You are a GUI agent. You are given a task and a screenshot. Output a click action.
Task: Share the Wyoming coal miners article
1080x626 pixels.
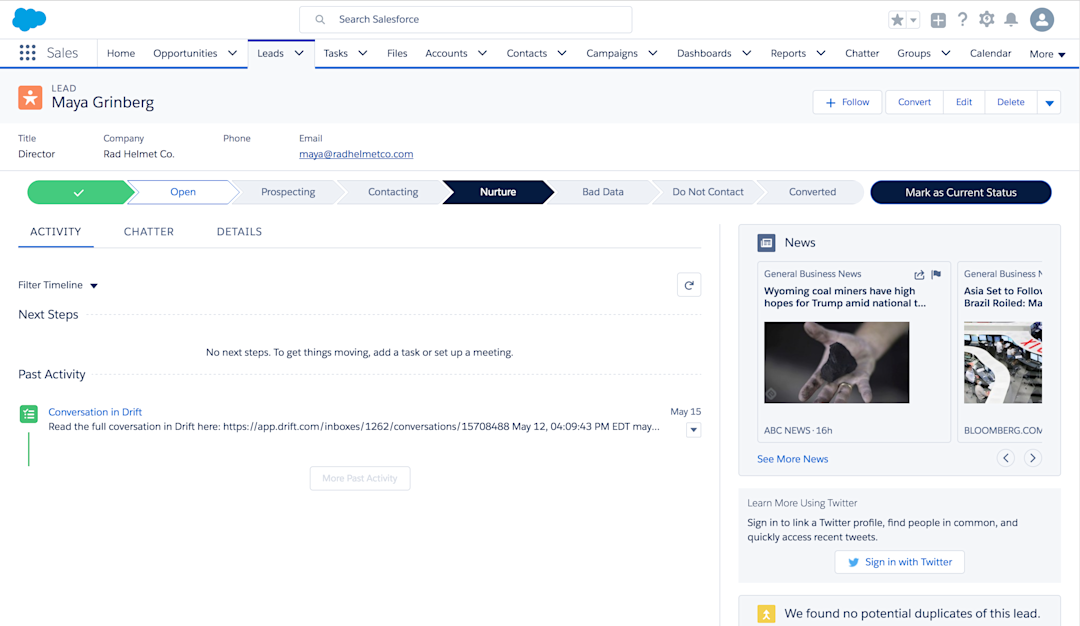(x=919, y=274)
